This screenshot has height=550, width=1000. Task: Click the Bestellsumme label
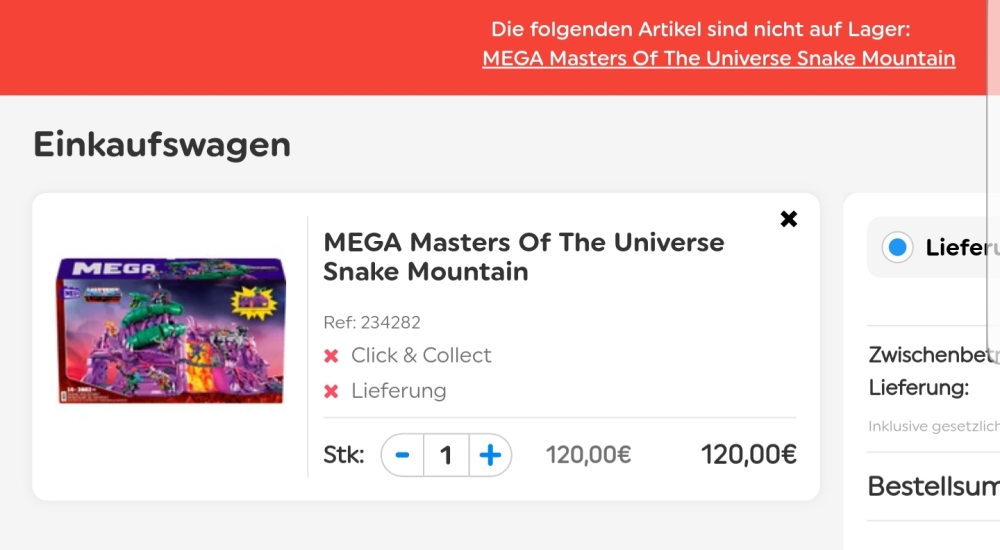tap(934, 487)
